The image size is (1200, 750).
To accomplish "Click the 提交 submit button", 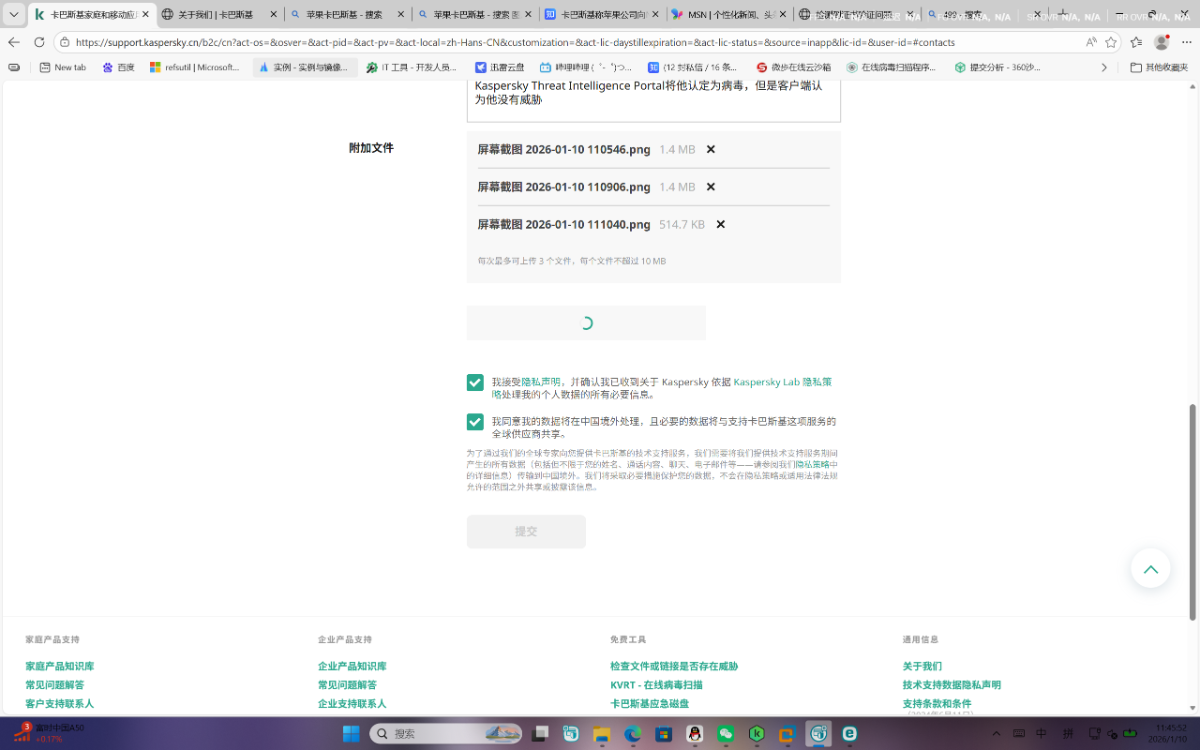I will coord(526,532).
